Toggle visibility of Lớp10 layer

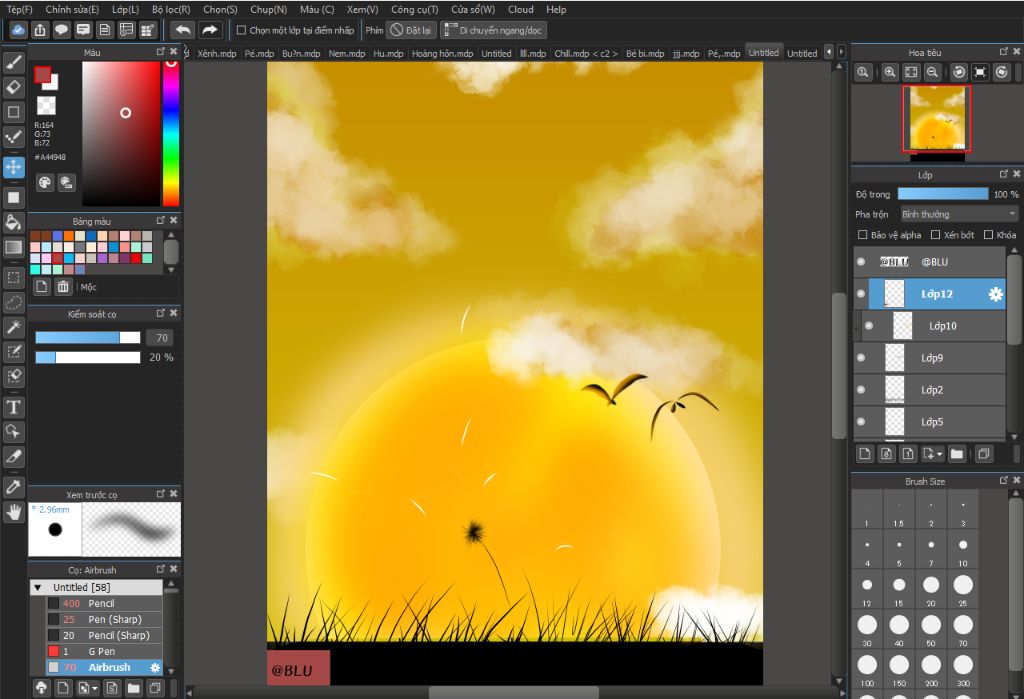click(869, 325)
